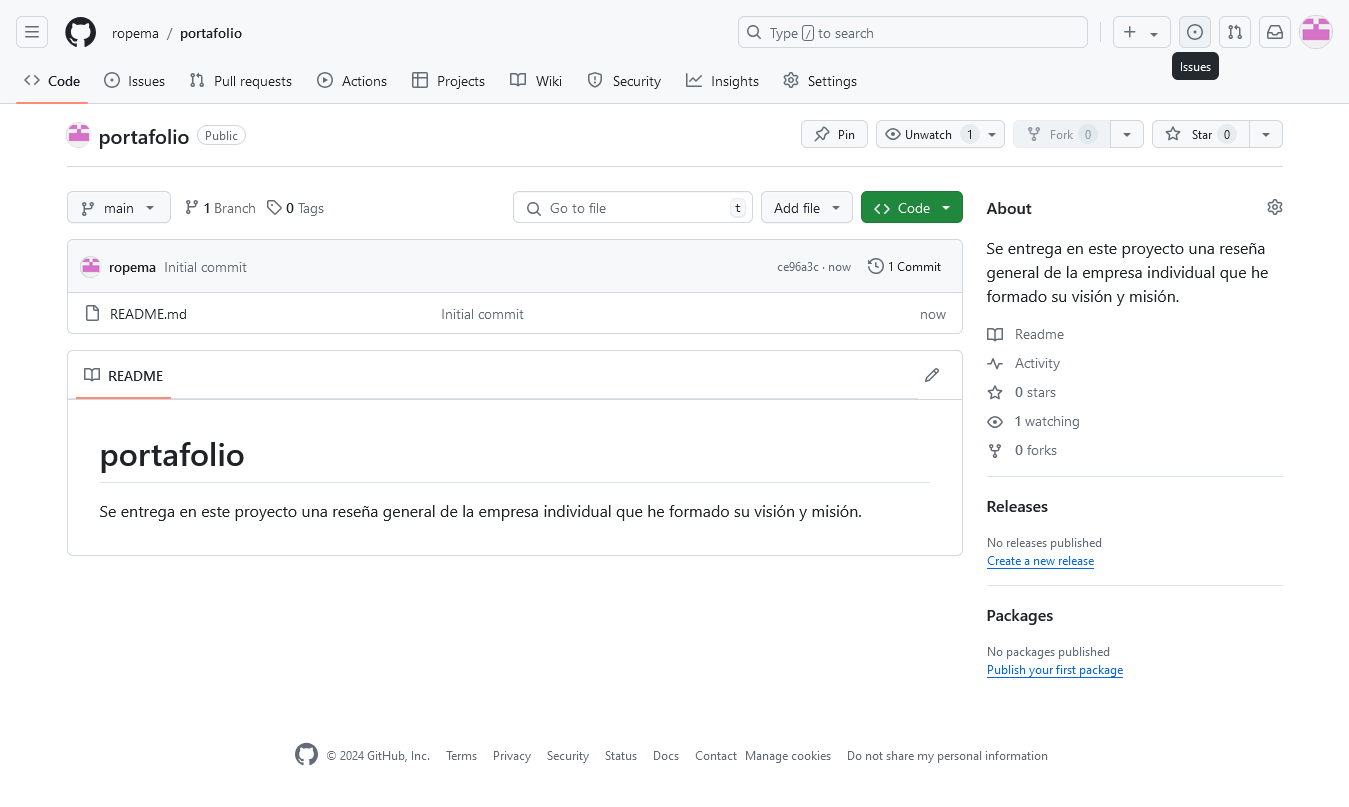Open the README.md file
1349x807 pixels.
(148, 314)
